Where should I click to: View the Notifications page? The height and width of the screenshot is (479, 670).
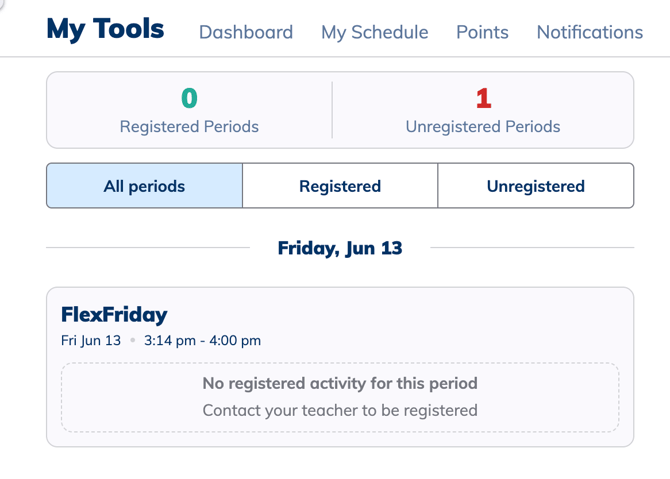click(589, 32)
